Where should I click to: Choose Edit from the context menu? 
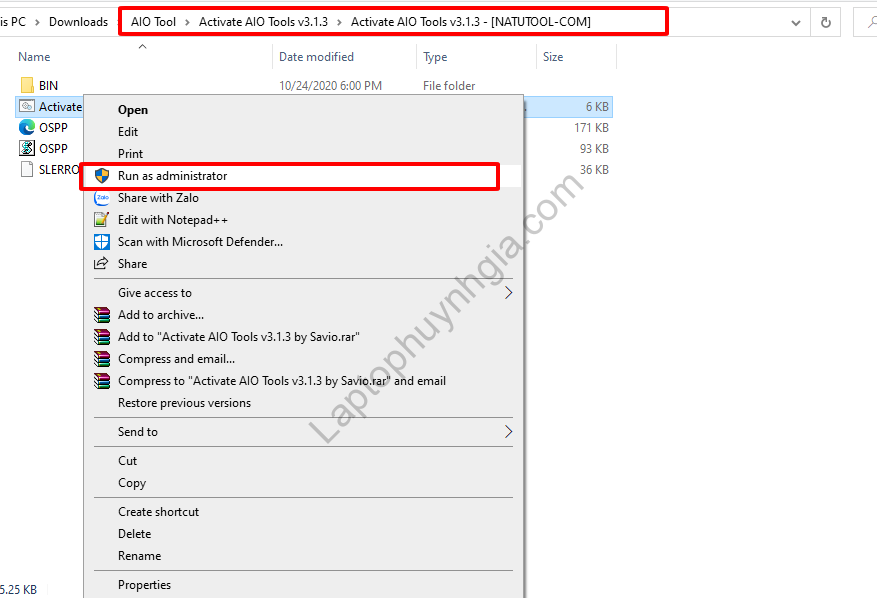[x=128, y=131]
